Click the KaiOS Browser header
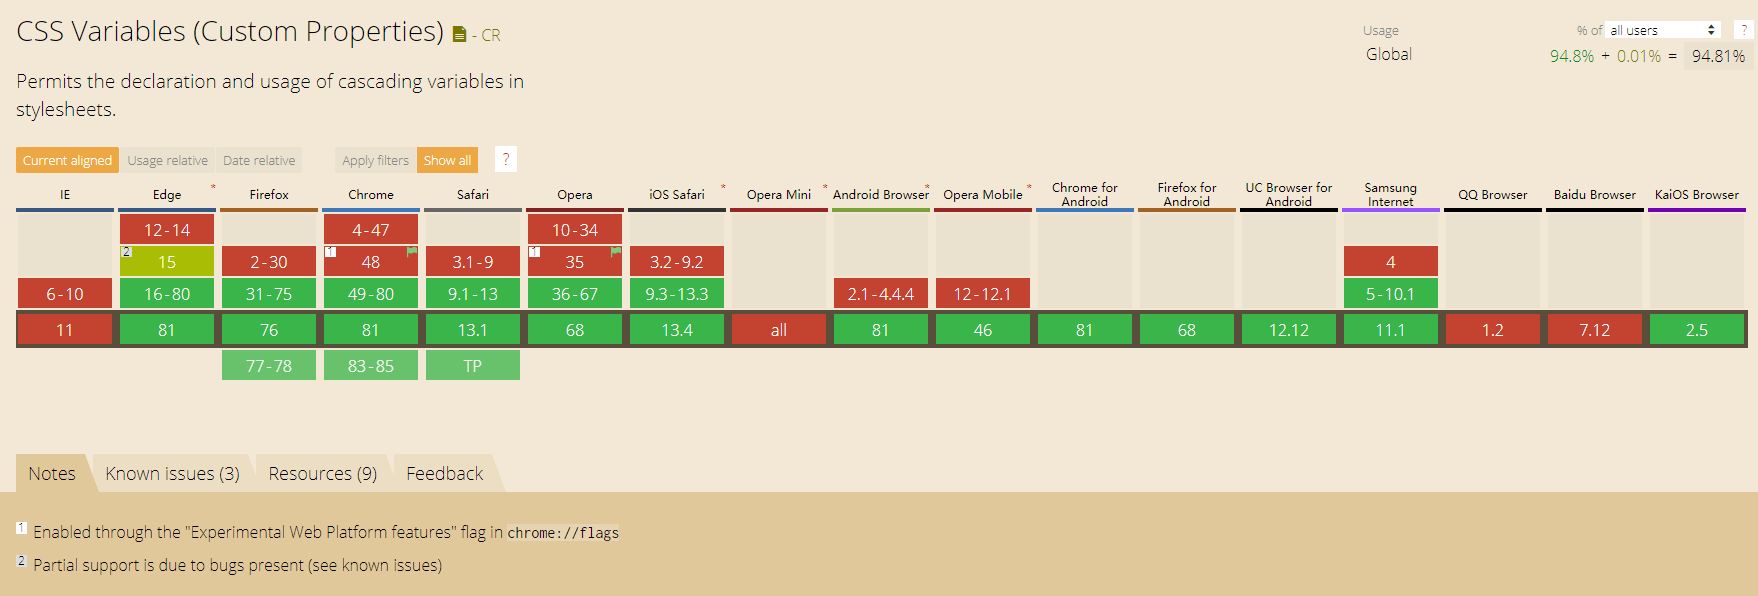Screen dimensions: 1758x596 tap(1697, 195)
